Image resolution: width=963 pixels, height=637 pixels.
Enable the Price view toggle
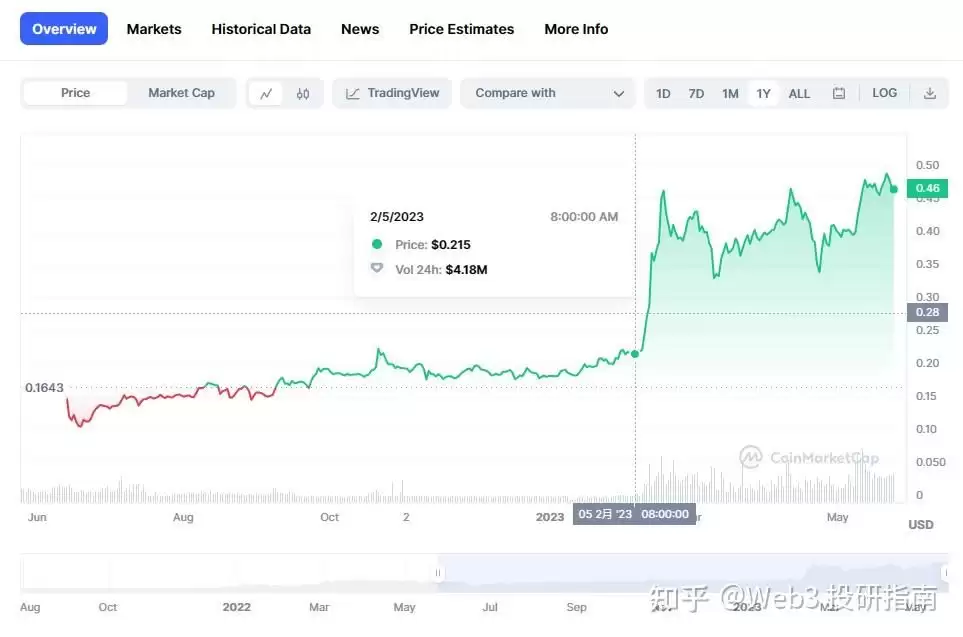coord(74,92)
